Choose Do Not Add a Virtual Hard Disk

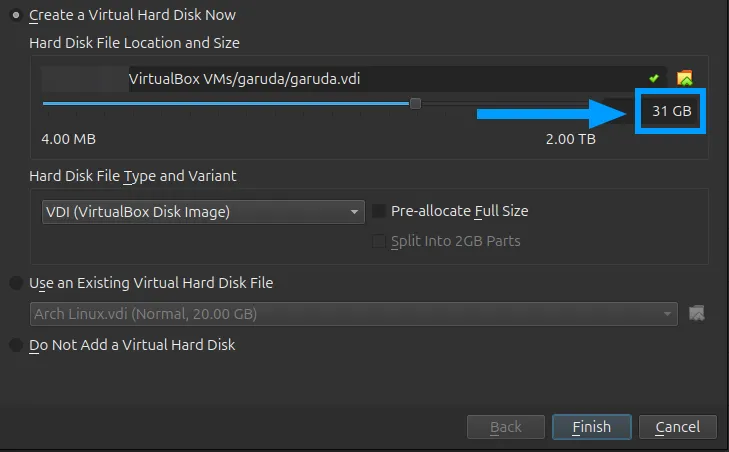click(x=16, y=345)
